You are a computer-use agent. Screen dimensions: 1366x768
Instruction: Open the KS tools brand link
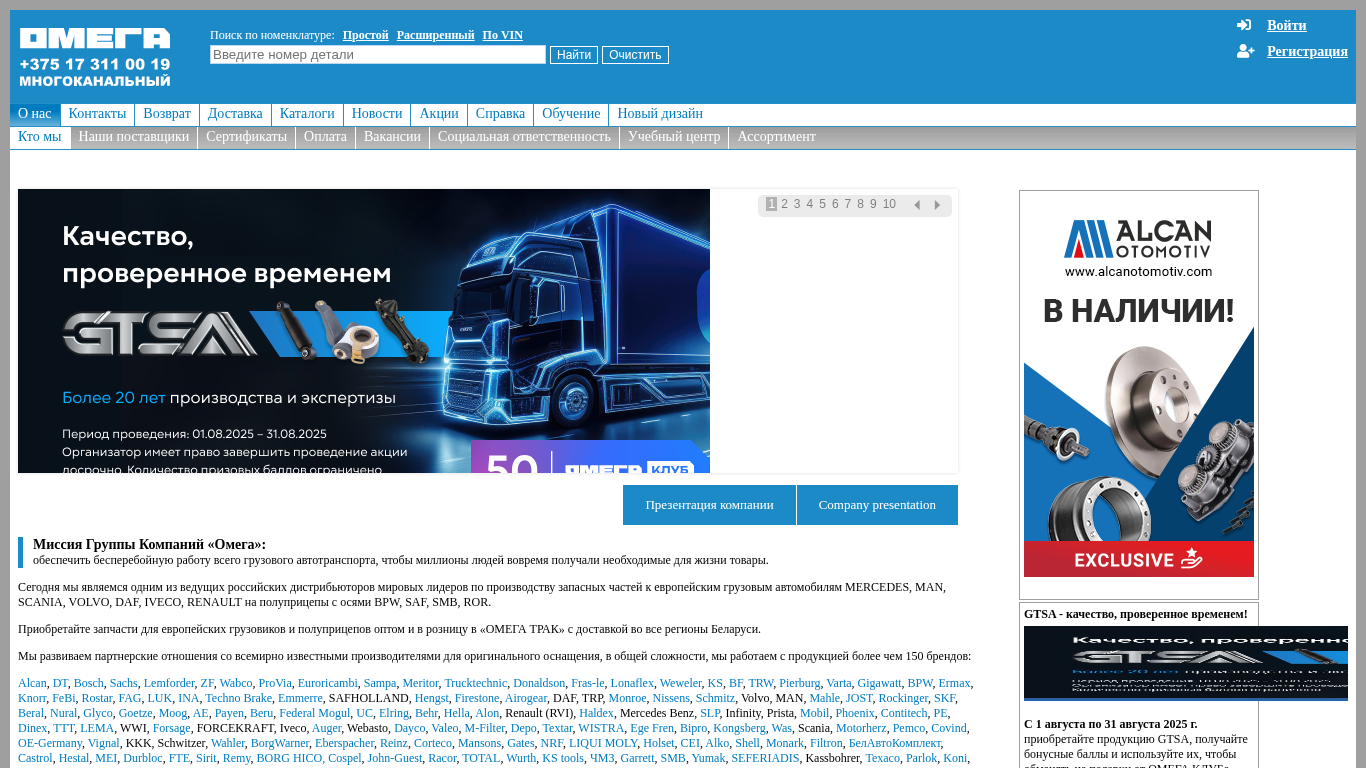[x=563, y=758]
